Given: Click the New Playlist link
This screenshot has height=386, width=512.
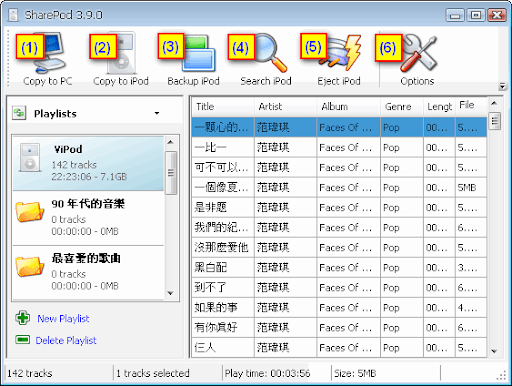Looking at the screenshot, I should point(63,318).
